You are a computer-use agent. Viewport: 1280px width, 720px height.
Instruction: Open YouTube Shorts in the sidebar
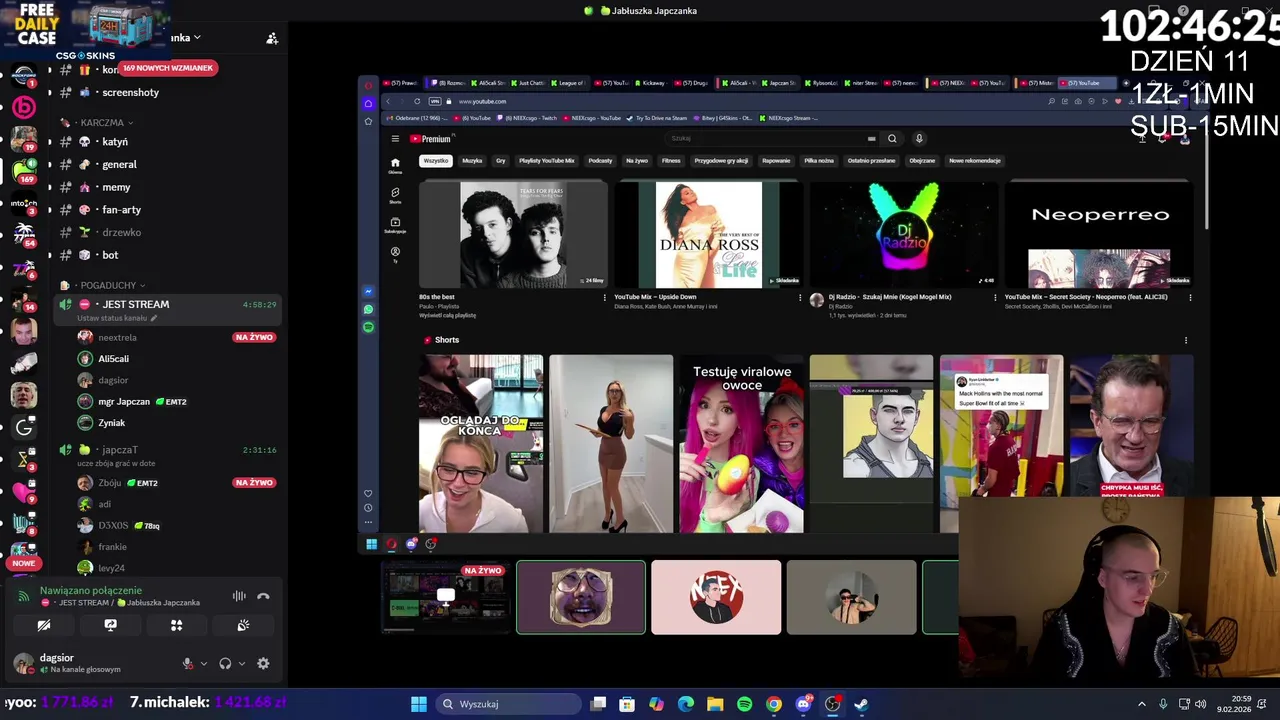point(395,195)
